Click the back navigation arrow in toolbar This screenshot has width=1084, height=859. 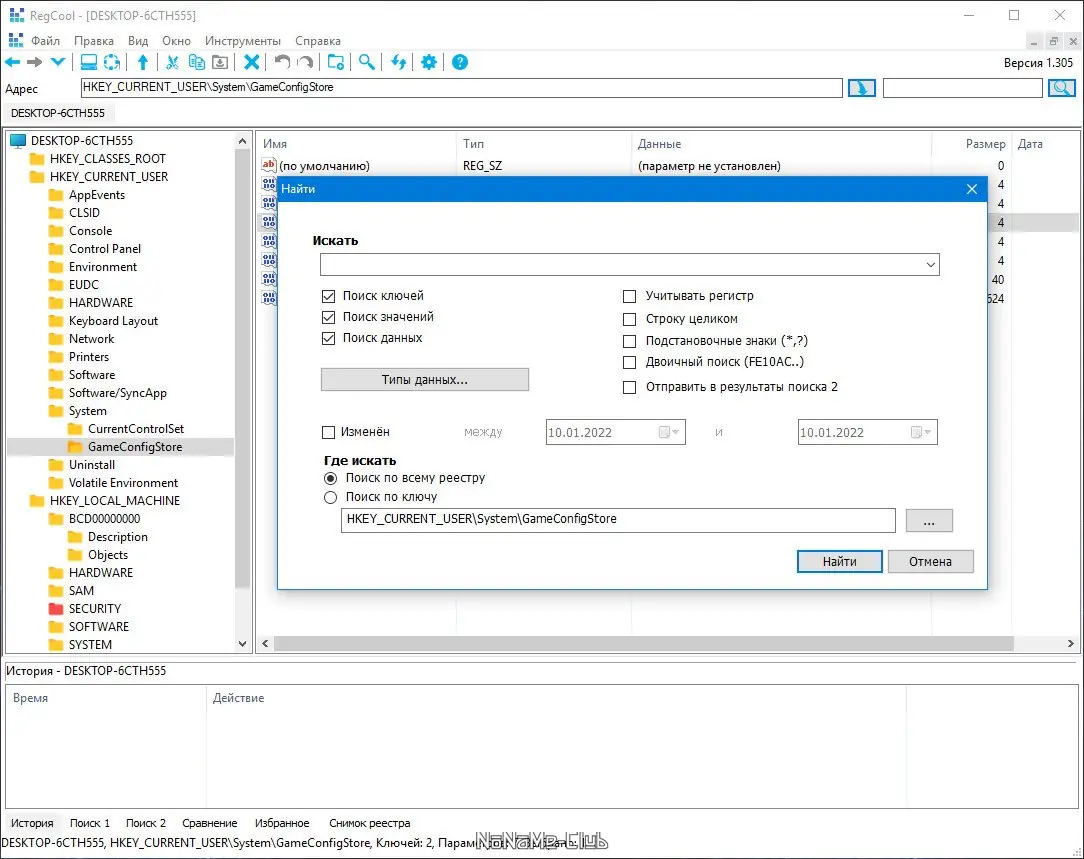(x=13, y=62)
